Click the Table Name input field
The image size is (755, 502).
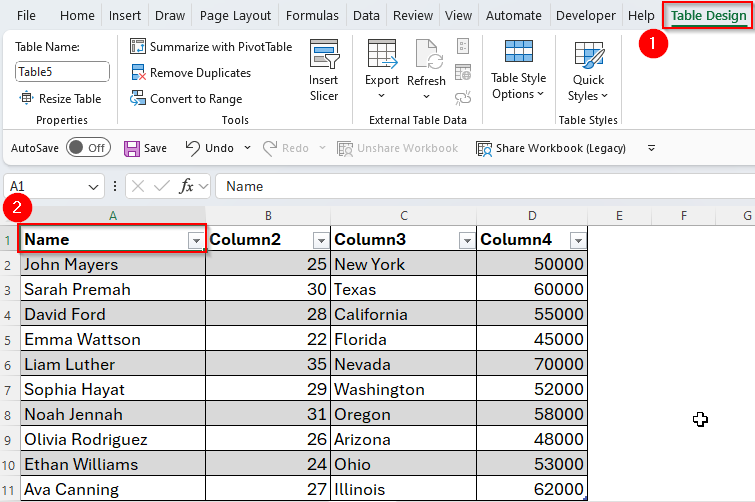coord(62,71)
